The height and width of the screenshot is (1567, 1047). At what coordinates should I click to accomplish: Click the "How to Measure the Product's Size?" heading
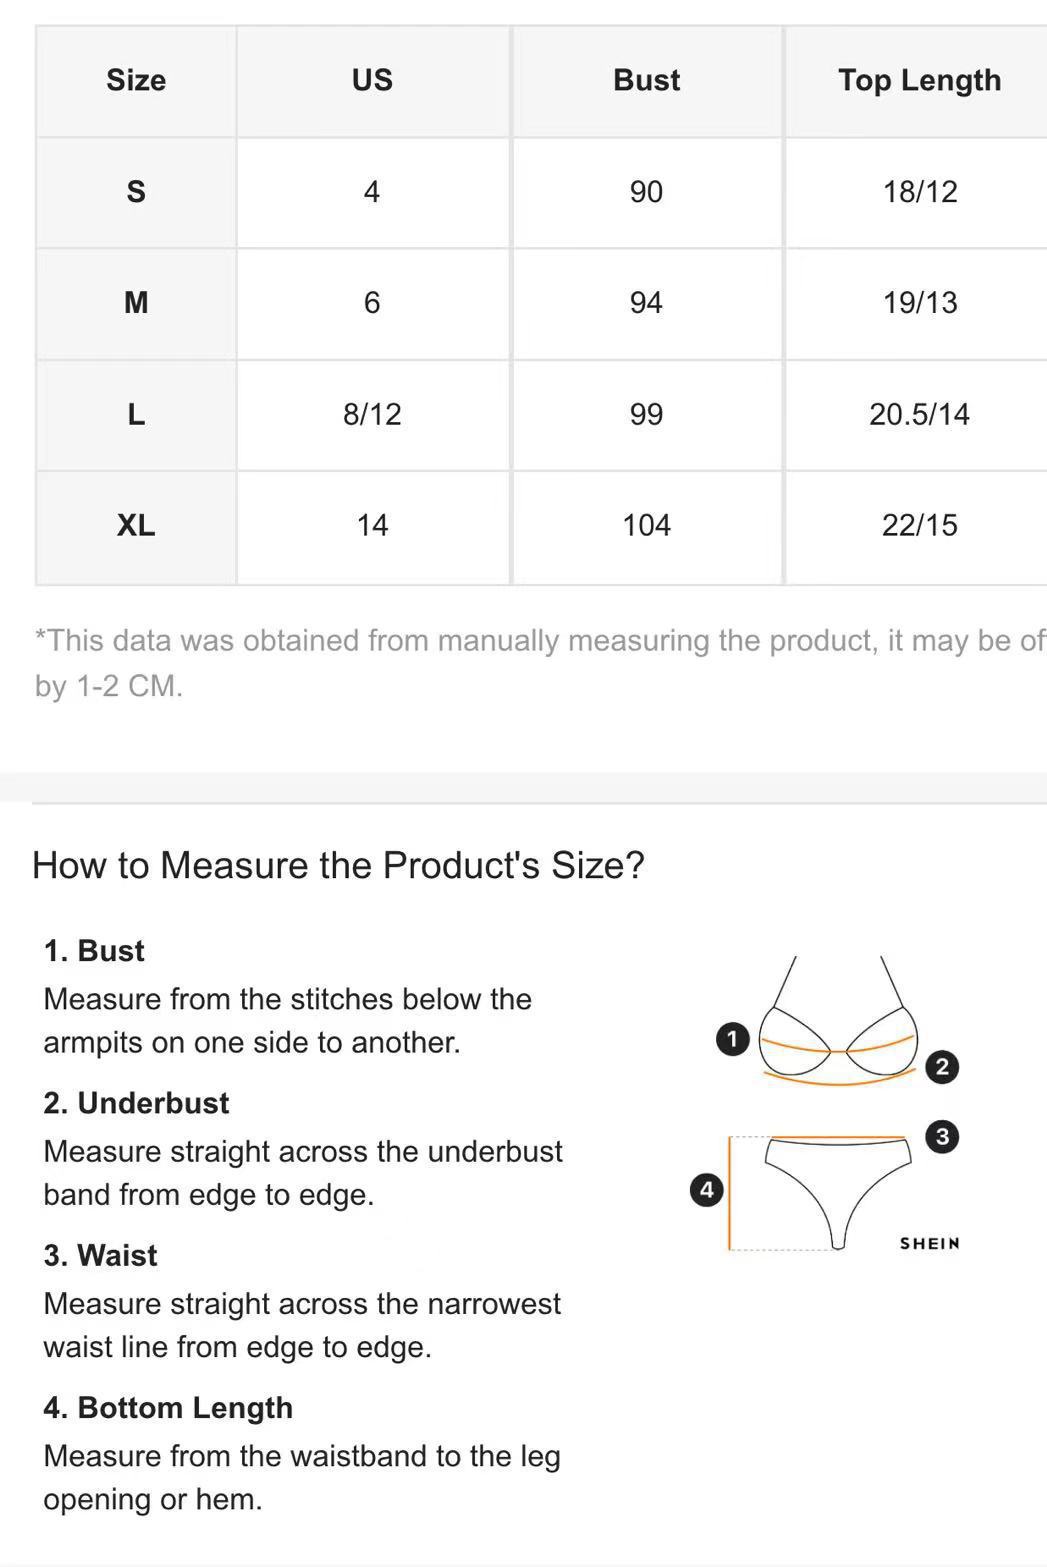338,865
